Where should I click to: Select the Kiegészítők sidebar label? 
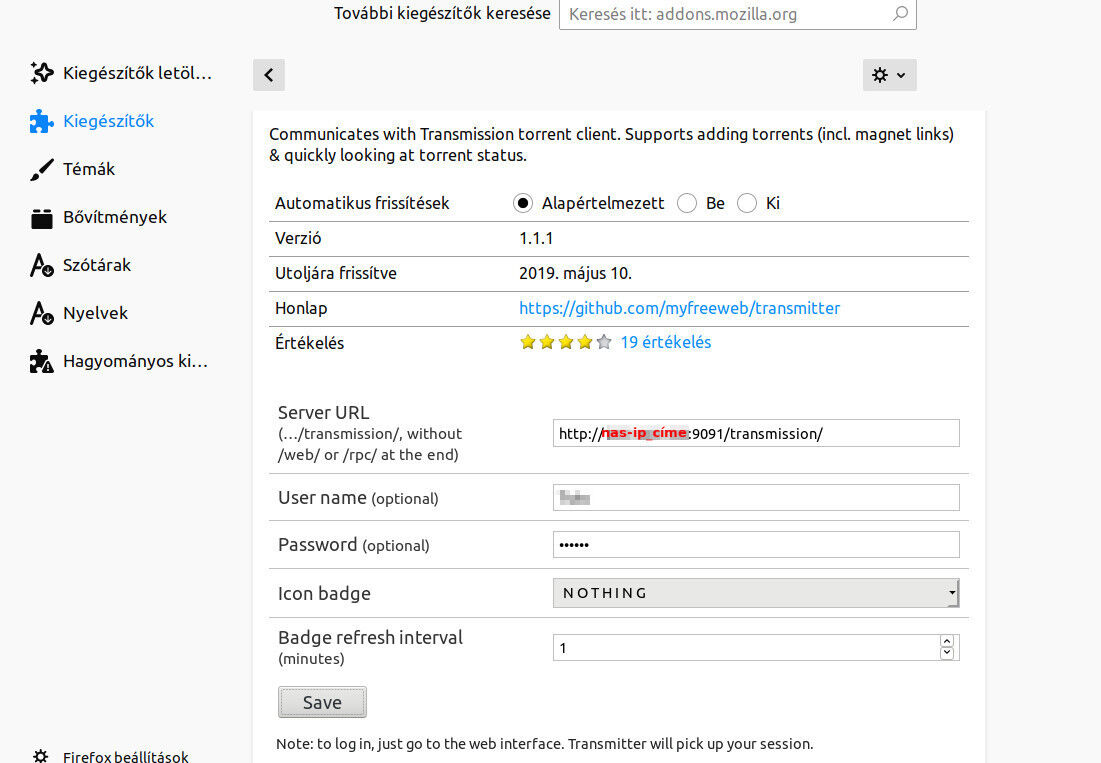coord(109,121)
